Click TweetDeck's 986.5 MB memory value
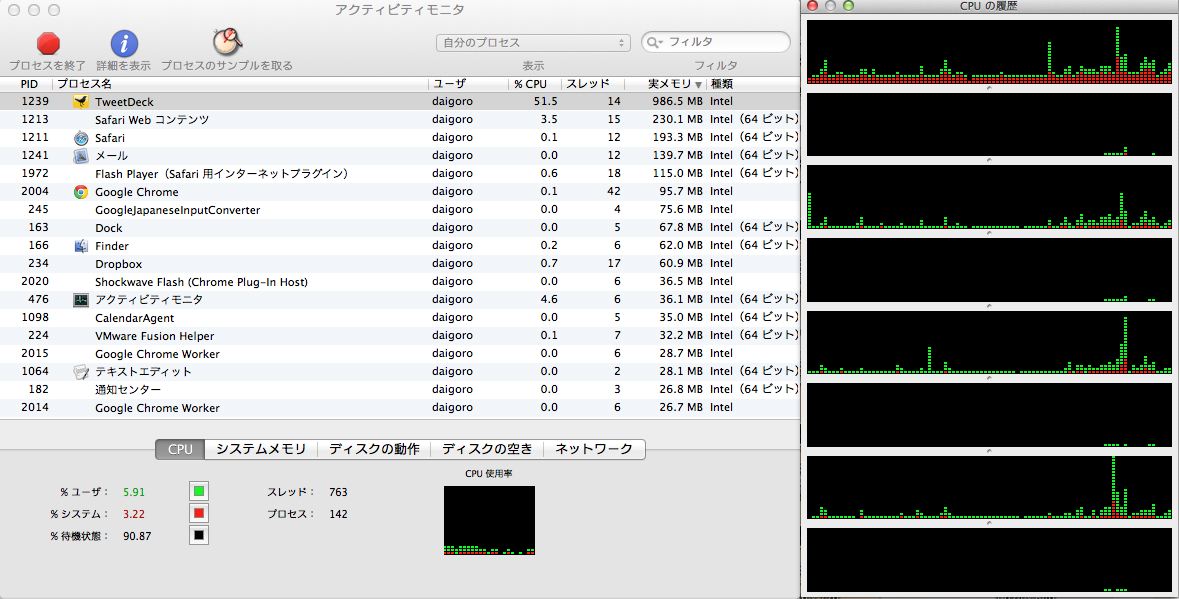This screenshot has width=1179, height=599. point(677,101)
